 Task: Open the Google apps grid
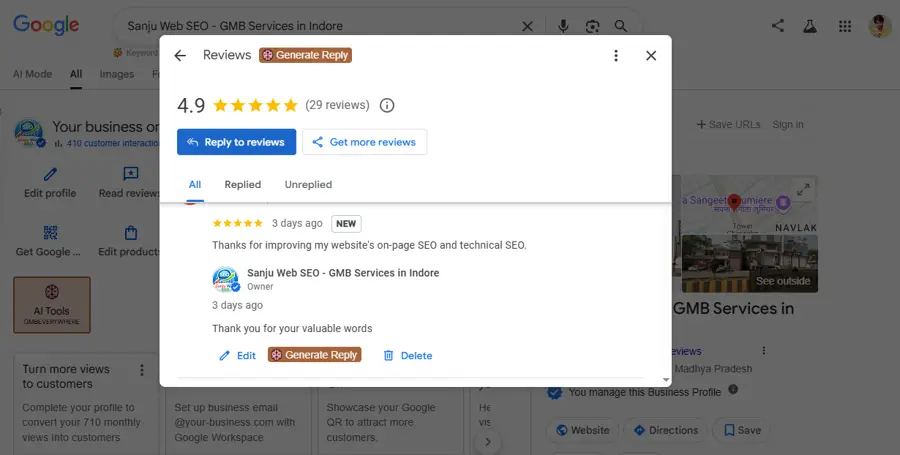(x=845, y=26)
